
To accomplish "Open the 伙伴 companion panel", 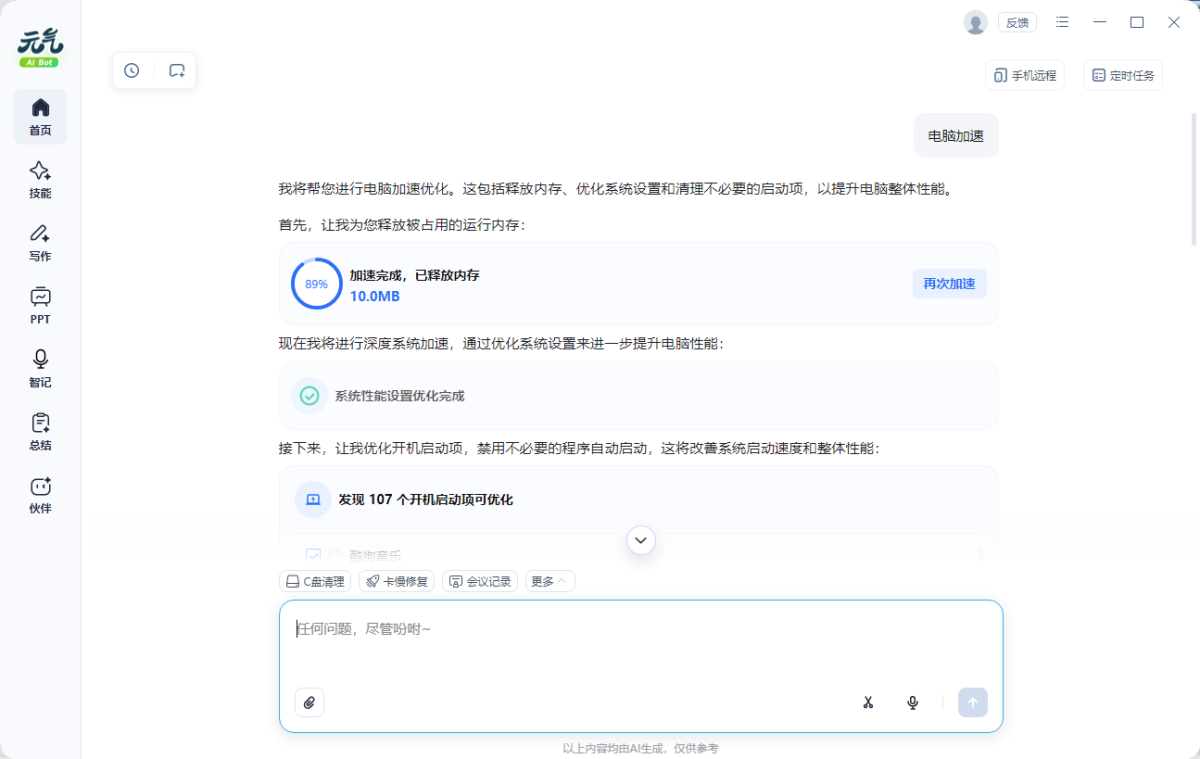I will click(x=40, y=494).
